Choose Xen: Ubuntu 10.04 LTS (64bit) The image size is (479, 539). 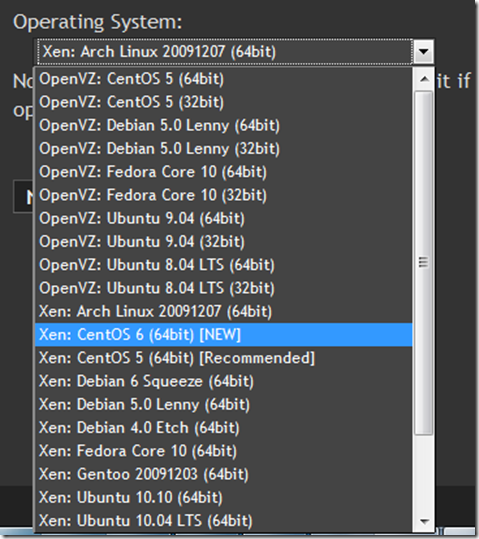coord(224,521)
